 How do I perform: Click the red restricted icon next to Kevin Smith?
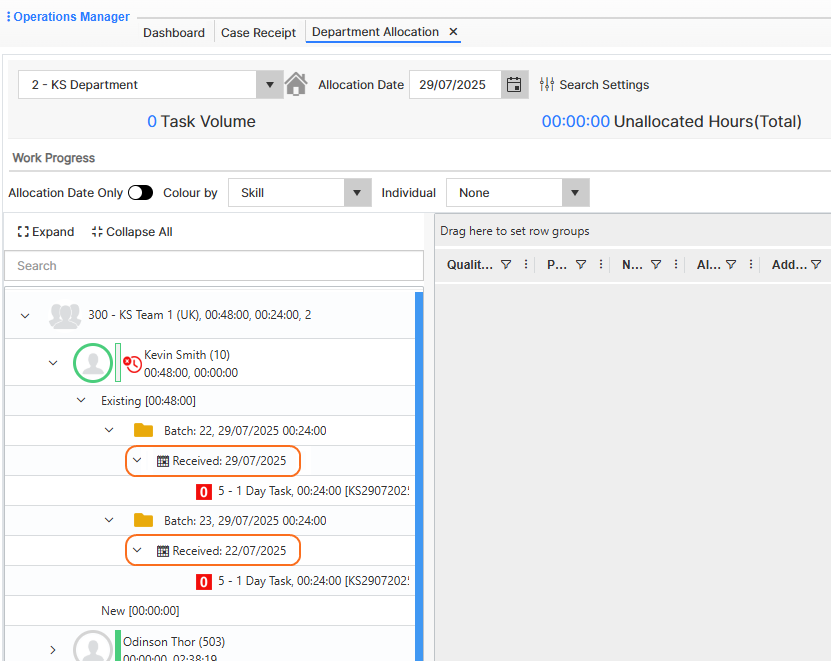coord(131,362)
